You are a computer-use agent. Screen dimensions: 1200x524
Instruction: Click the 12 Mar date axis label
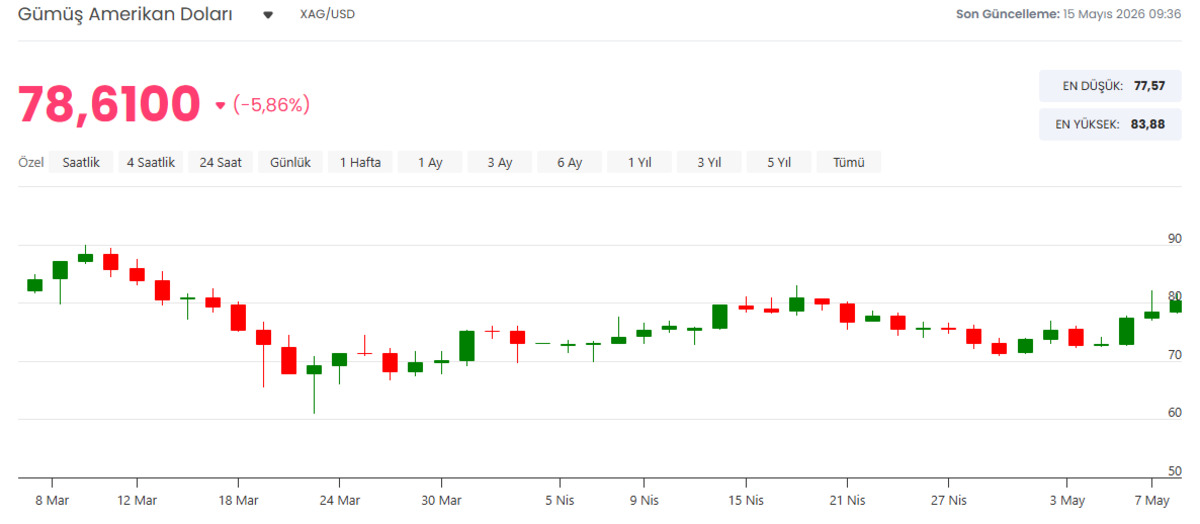point(138,500)
